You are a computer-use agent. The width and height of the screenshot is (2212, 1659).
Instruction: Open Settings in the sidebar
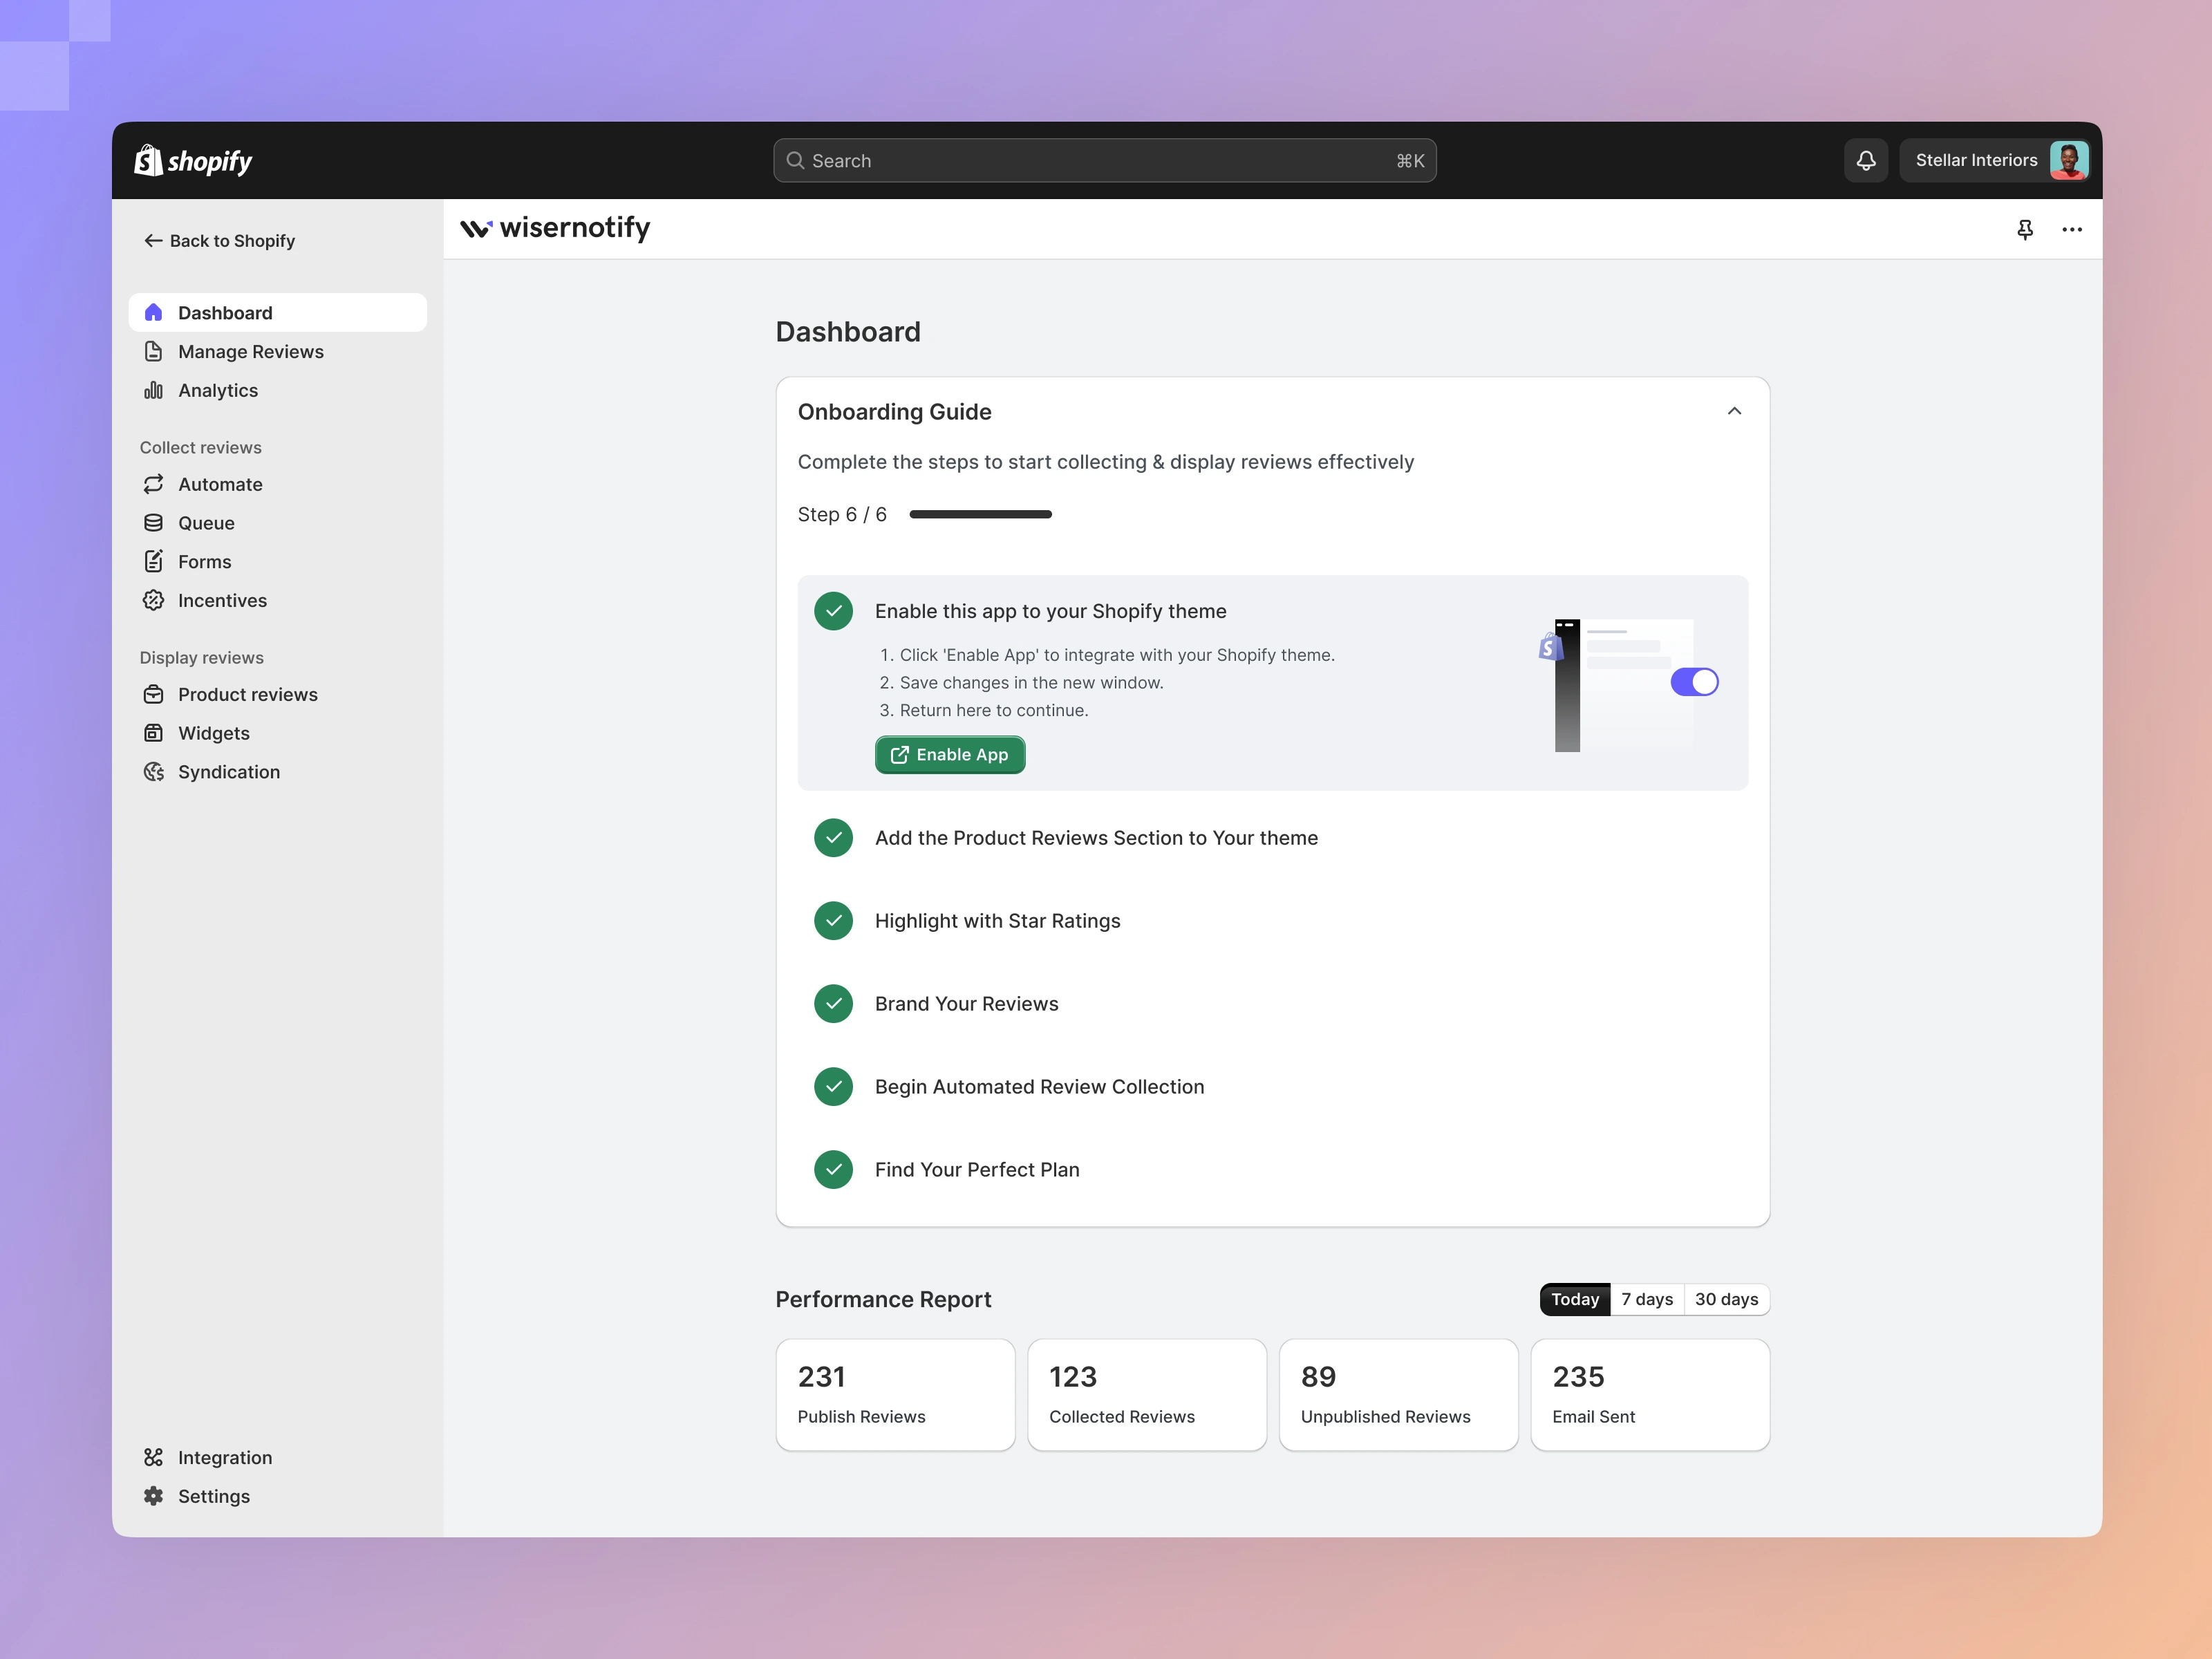(x=278, y=1496)
